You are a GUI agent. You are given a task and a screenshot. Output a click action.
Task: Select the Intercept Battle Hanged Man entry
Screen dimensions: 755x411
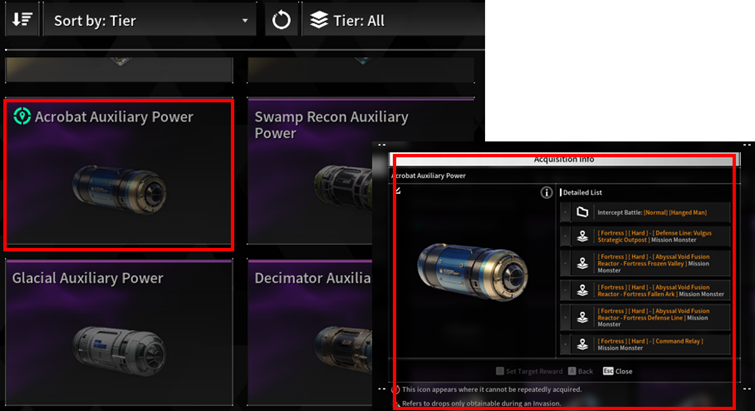click(645, 212)
